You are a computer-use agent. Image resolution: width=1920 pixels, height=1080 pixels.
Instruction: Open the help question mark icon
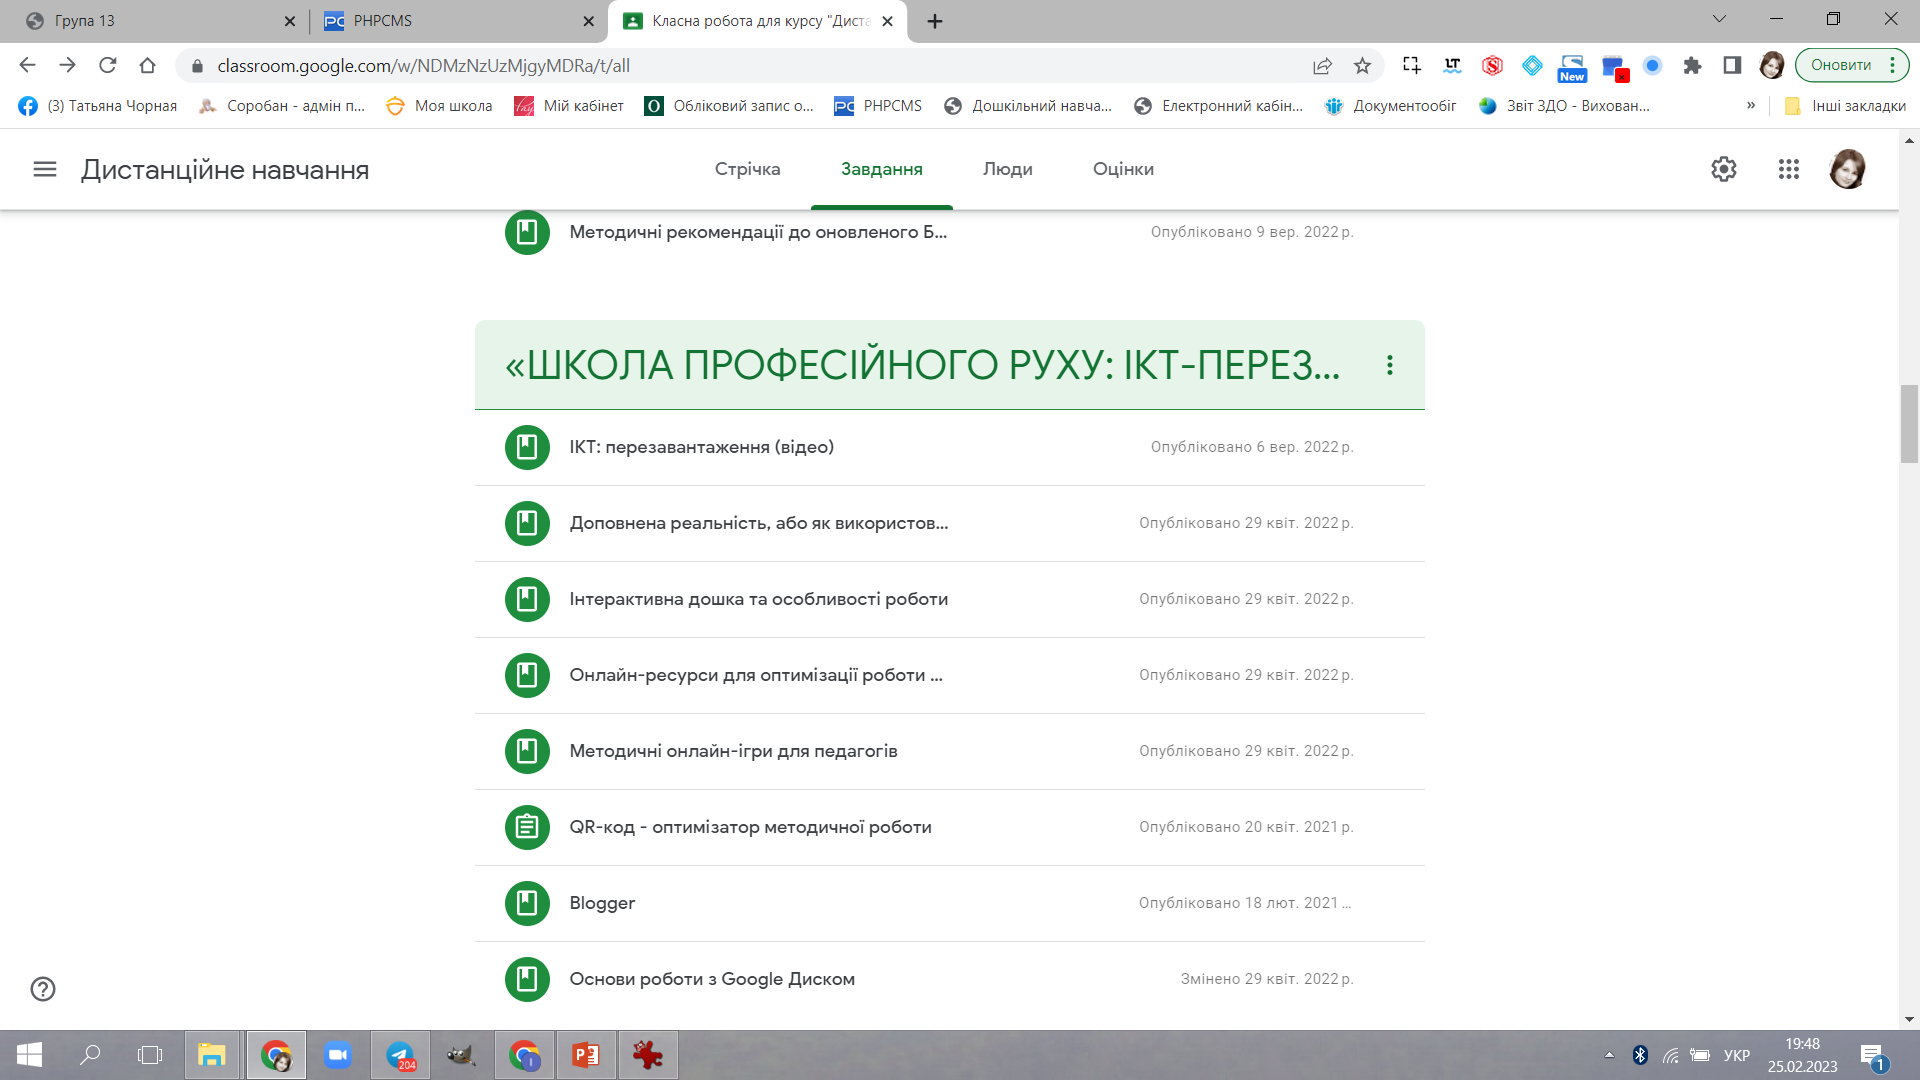pos(43,989)
